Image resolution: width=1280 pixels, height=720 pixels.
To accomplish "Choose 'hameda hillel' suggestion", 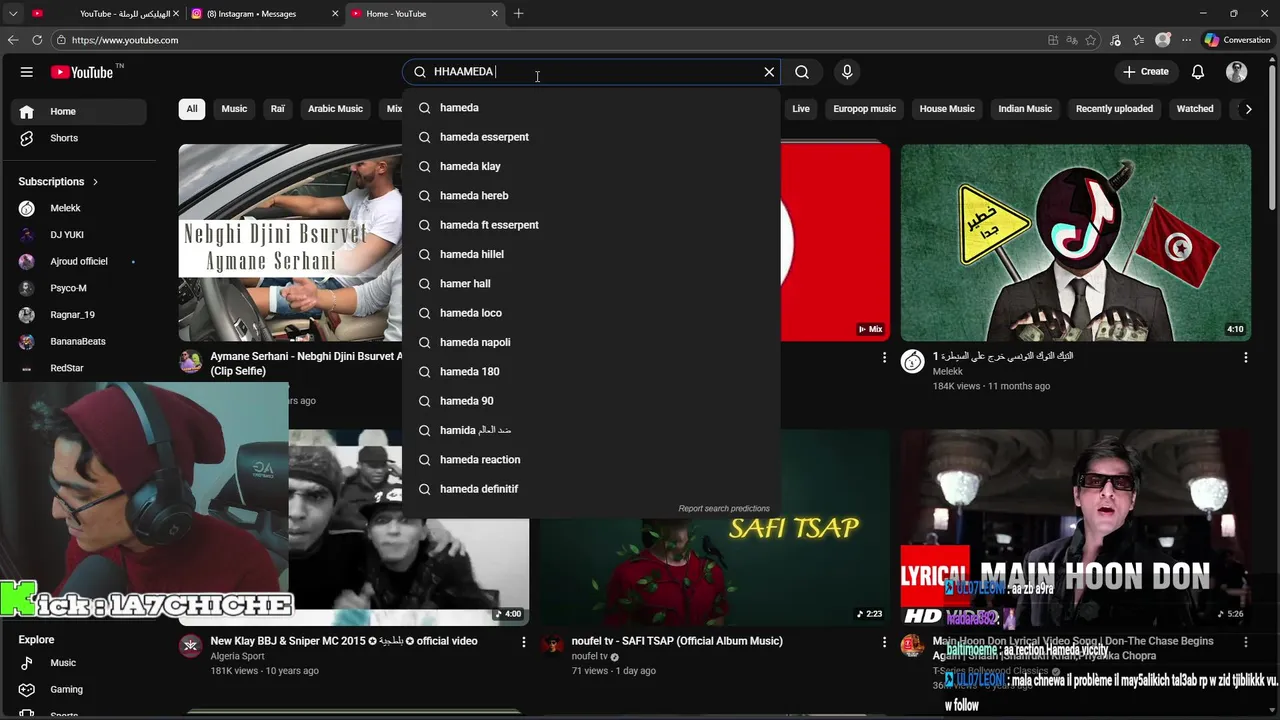I will click(591, 254).
